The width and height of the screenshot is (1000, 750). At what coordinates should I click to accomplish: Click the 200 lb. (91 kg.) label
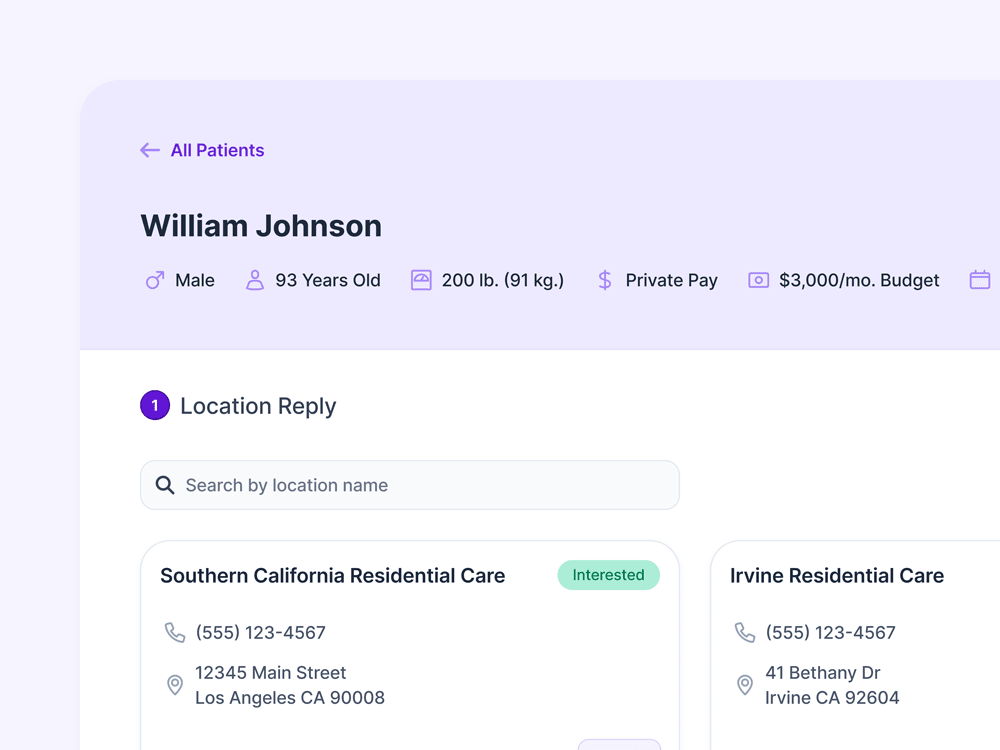[x=503, y=281]
